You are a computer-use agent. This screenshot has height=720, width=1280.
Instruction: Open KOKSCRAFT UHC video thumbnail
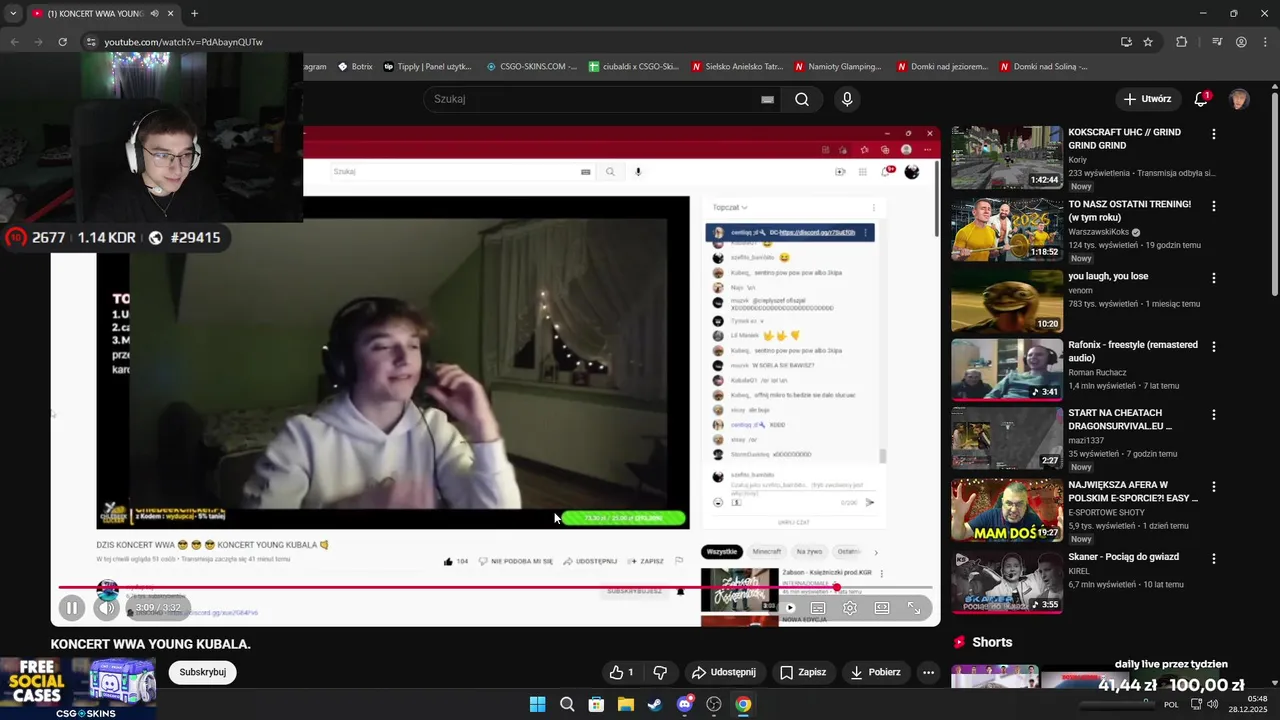point(1006,157)
